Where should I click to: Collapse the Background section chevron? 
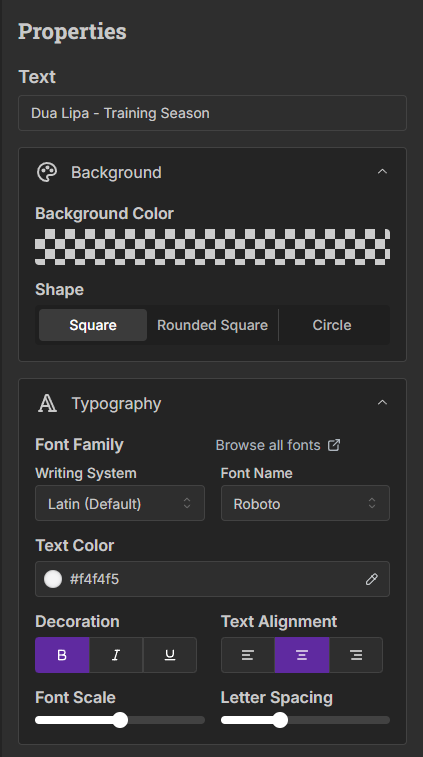pos(382,172)
